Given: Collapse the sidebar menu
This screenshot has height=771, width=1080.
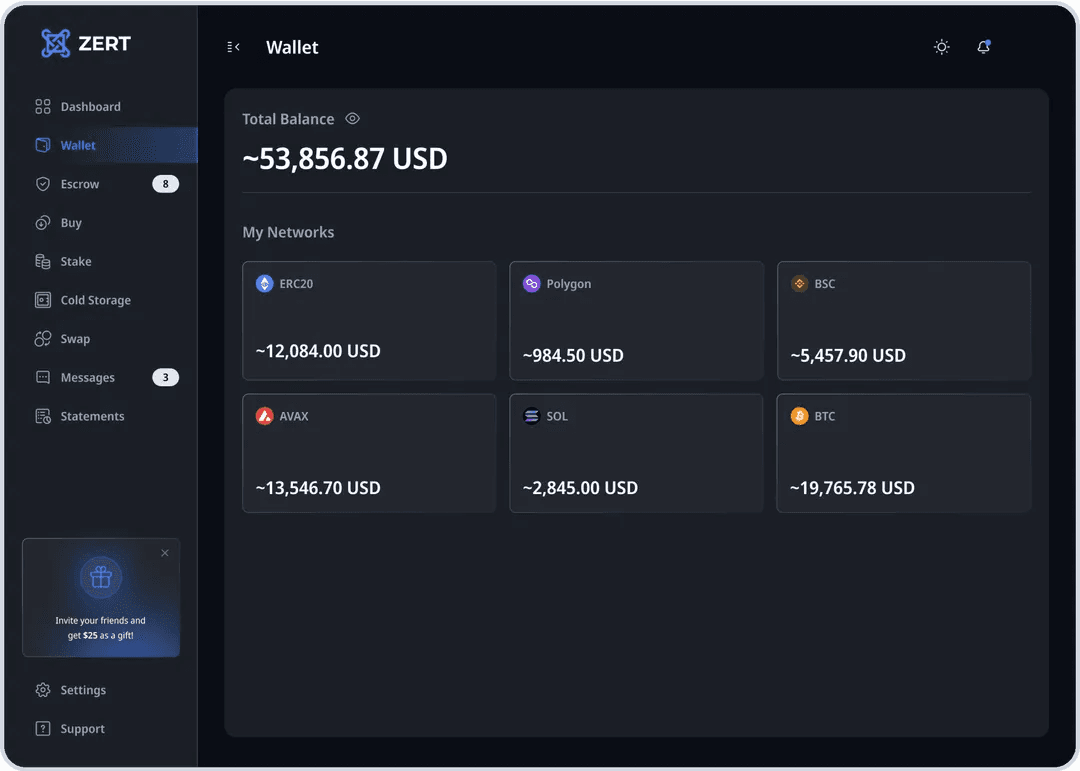Looking at the screenshot, I should point(234,47).
